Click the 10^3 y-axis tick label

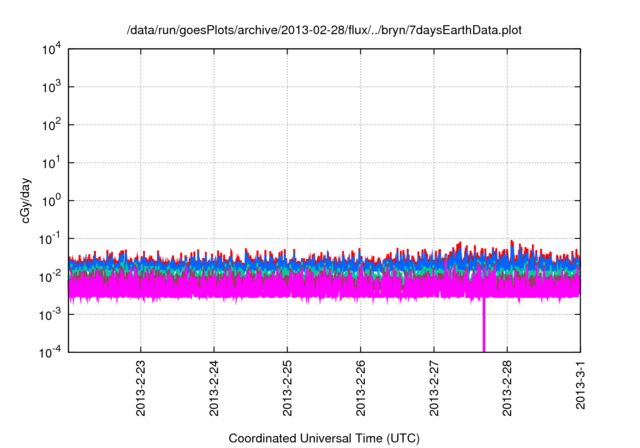point(52,87)
